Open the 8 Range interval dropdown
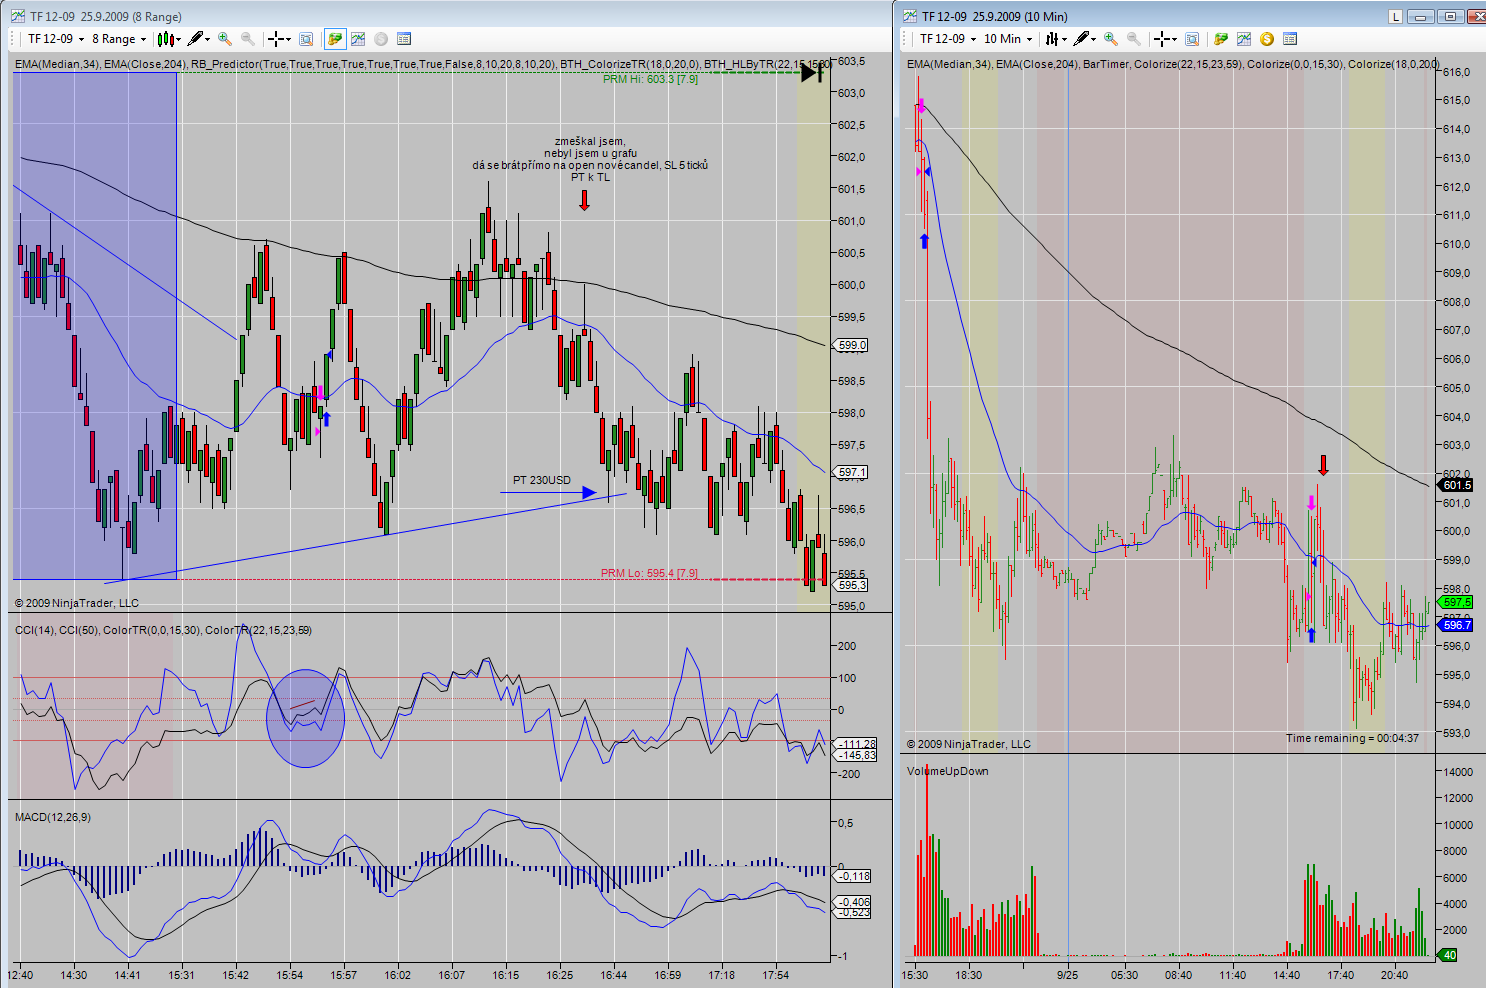 (x=119, y=39)
